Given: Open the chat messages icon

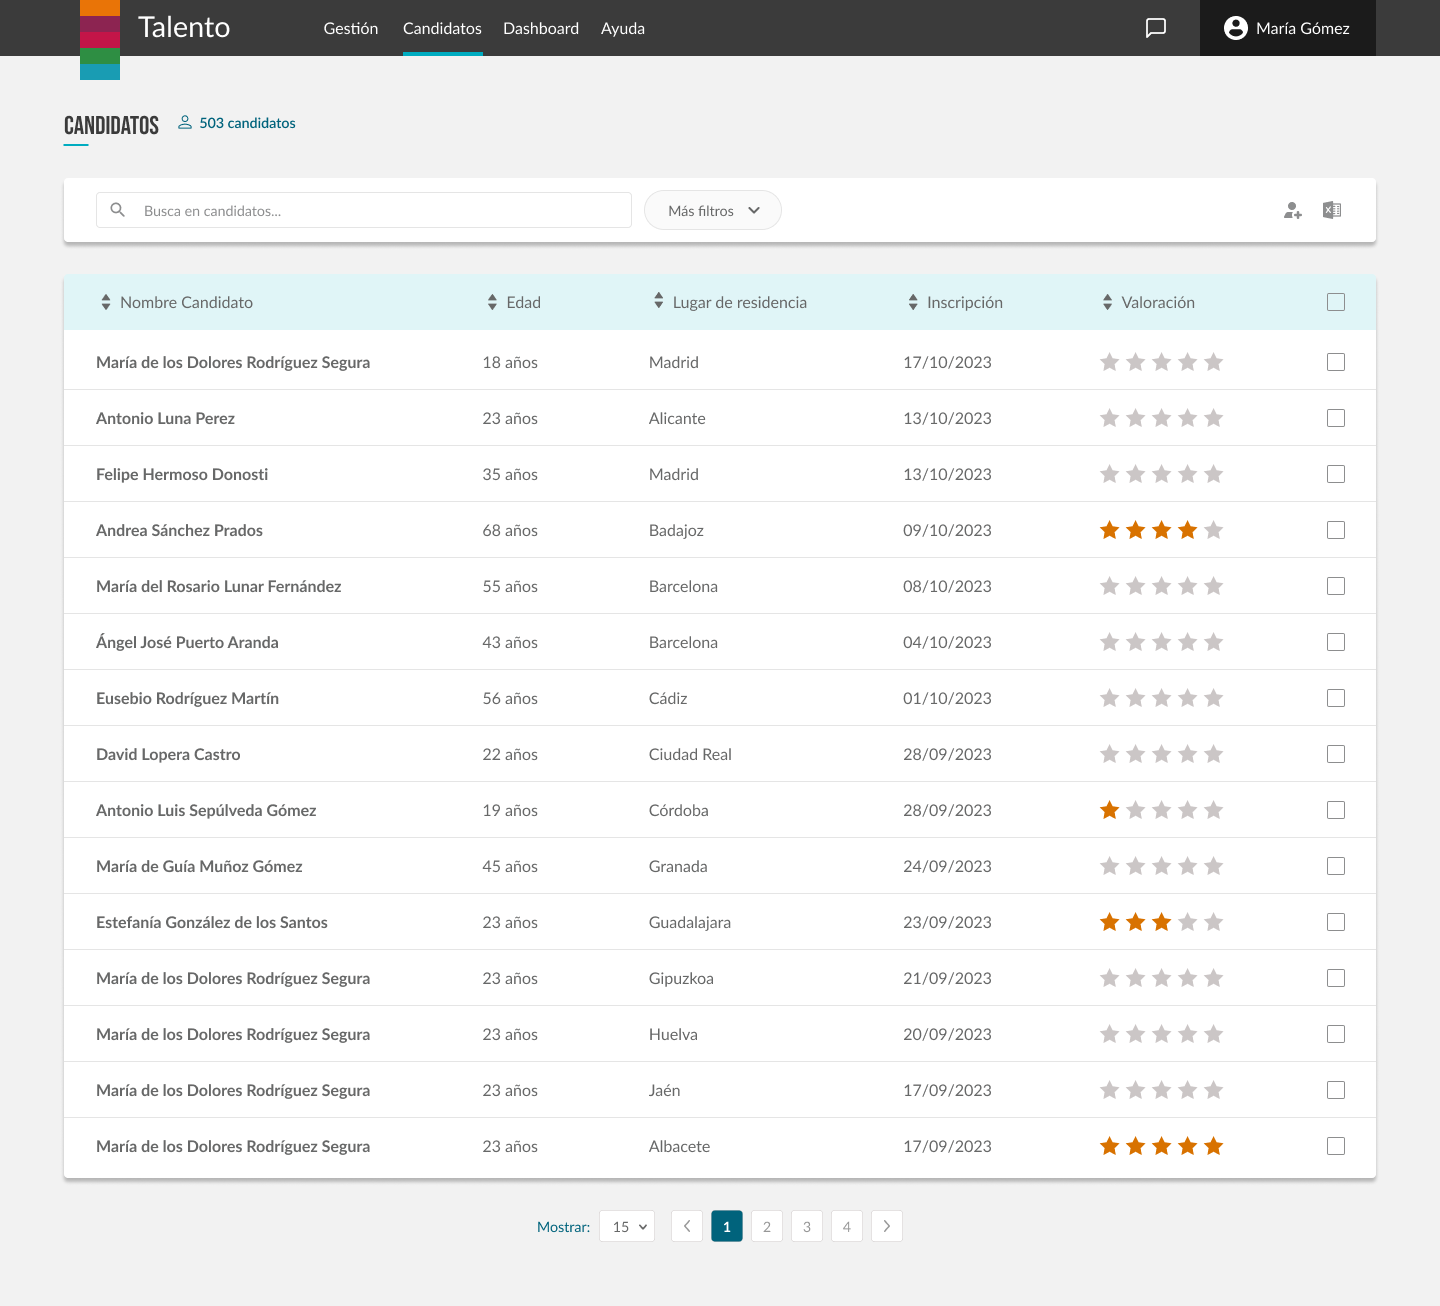Looking at the screenshot, I should 1155,28.
